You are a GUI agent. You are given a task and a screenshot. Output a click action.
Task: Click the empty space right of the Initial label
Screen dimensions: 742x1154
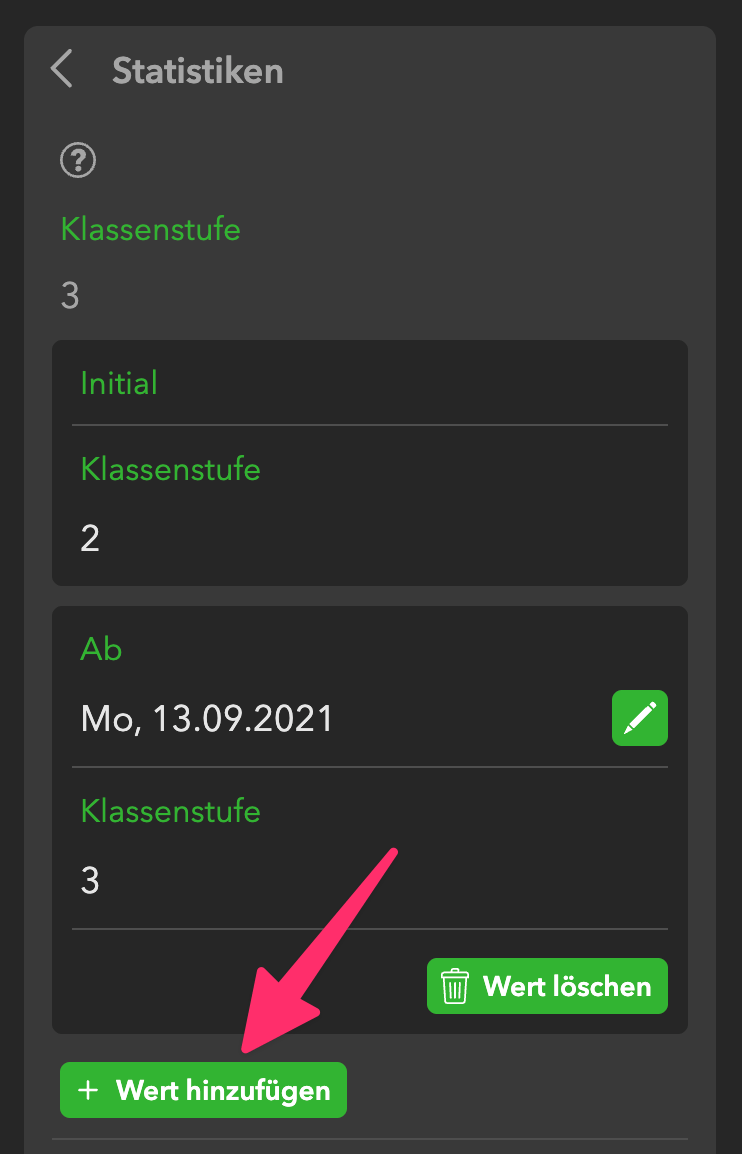420,383
